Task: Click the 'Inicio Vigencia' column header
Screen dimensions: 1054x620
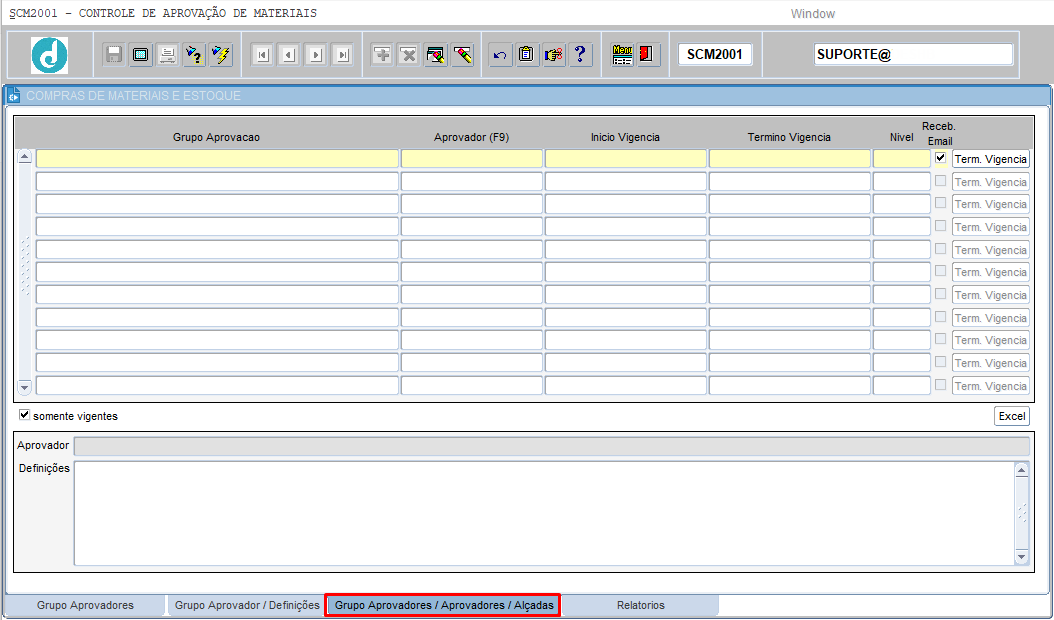Action: tap(625, 137)
